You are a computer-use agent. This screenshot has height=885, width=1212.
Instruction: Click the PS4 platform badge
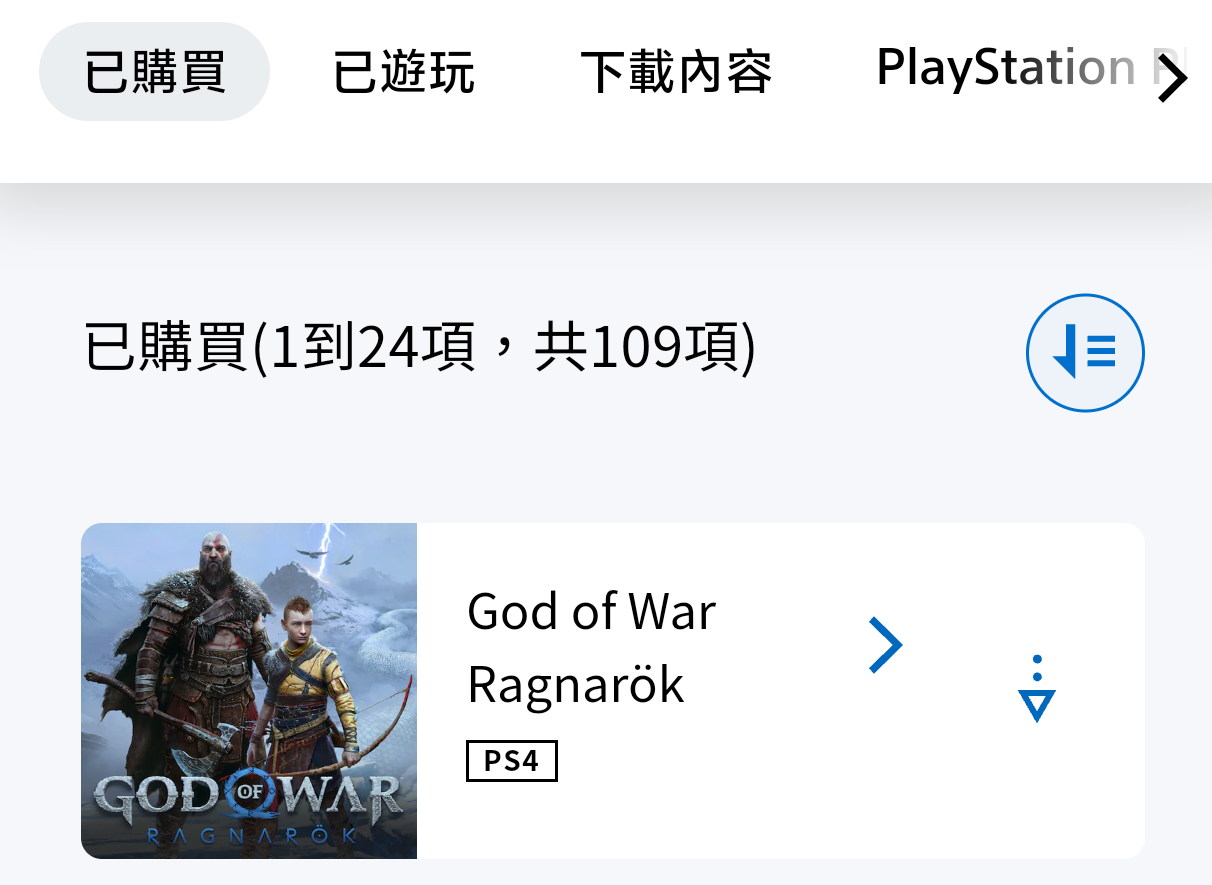(512, 761)
